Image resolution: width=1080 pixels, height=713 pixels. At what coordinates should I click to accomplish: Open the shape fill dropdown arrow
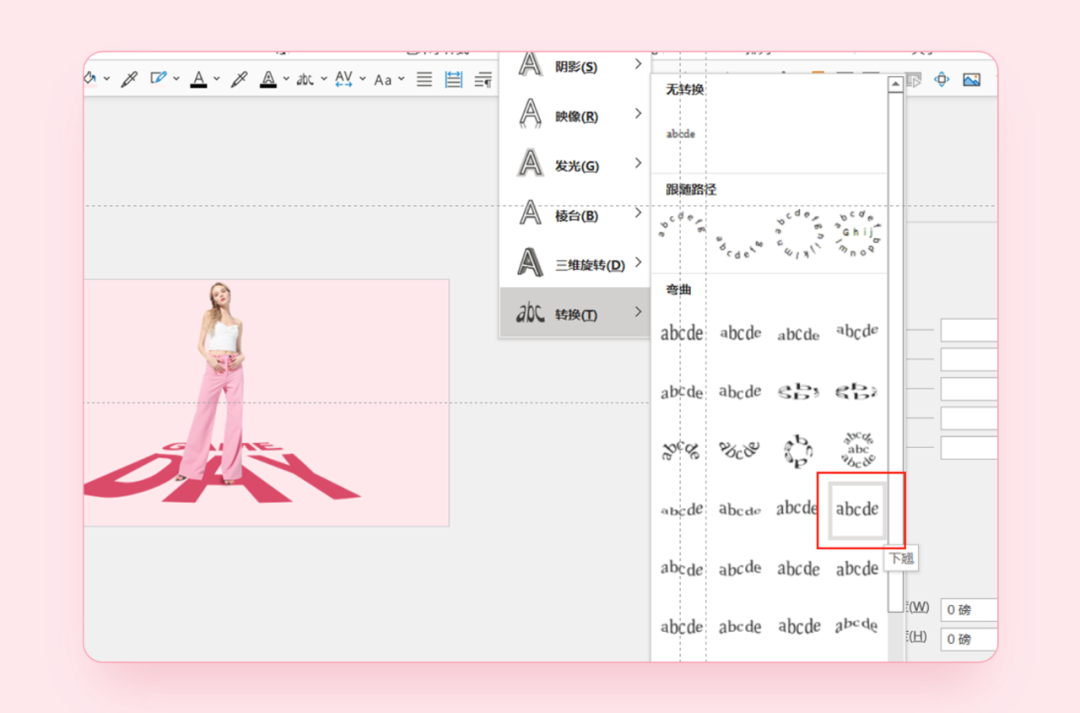tap(107, 79)
